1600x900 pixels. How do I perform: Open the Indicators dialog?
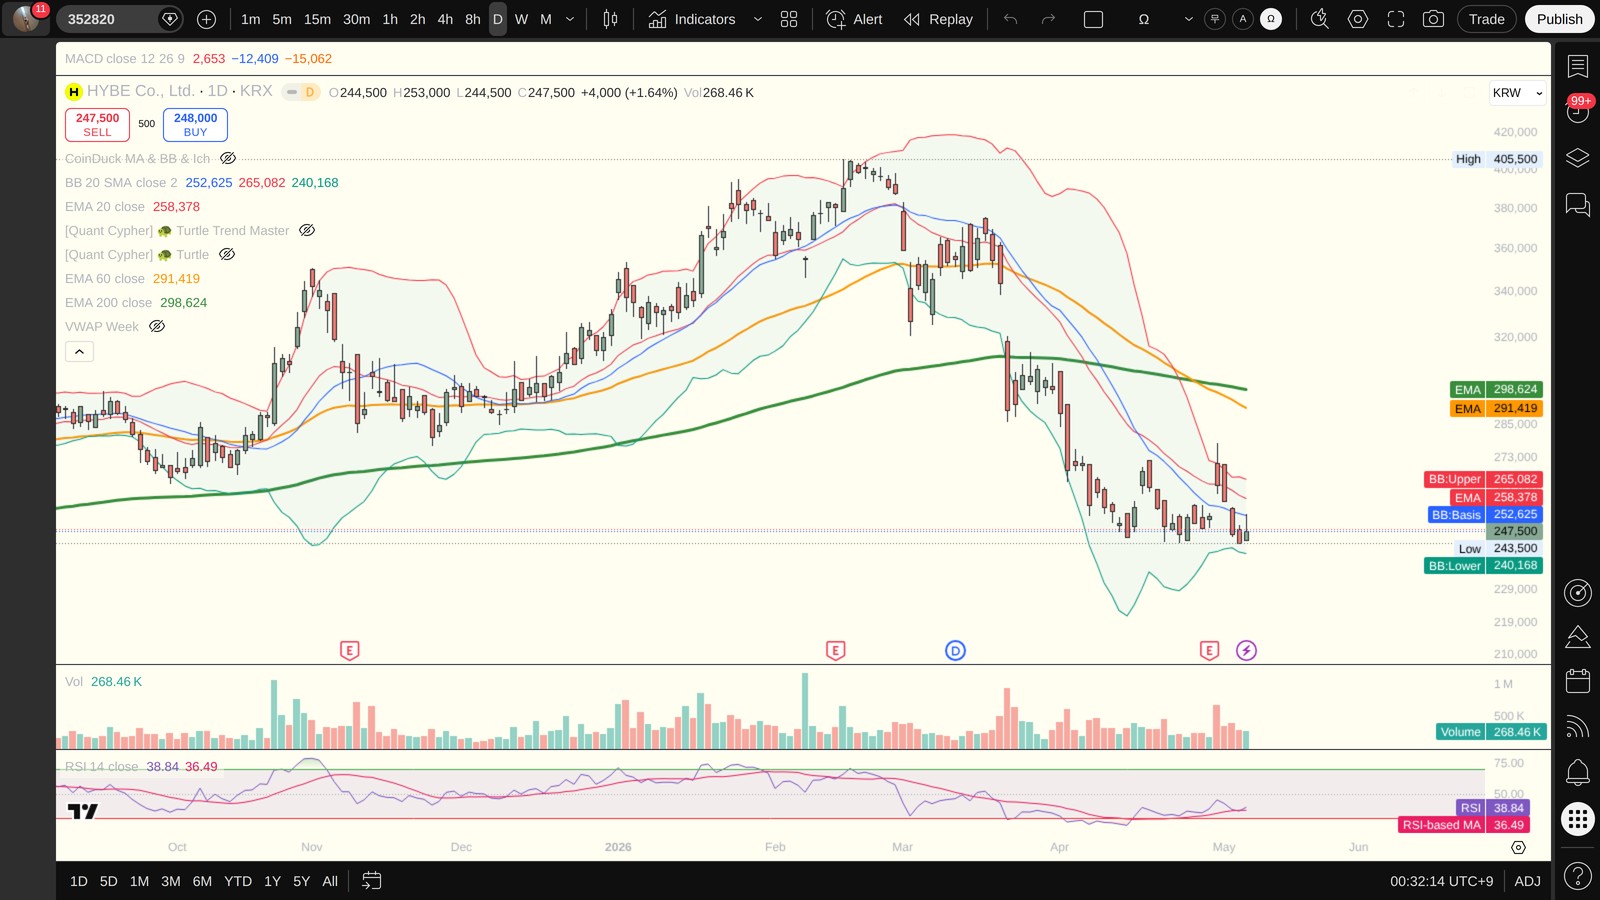pos(692,19)
